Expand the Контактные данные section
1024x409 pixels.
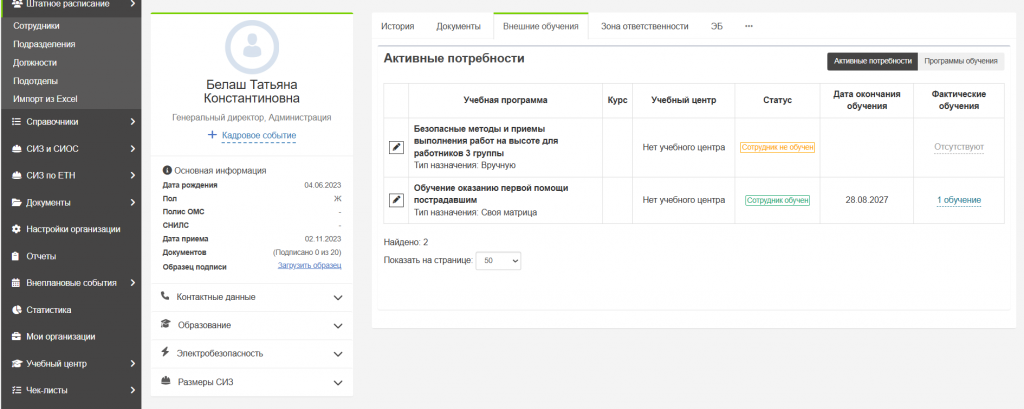coord(251,297)
